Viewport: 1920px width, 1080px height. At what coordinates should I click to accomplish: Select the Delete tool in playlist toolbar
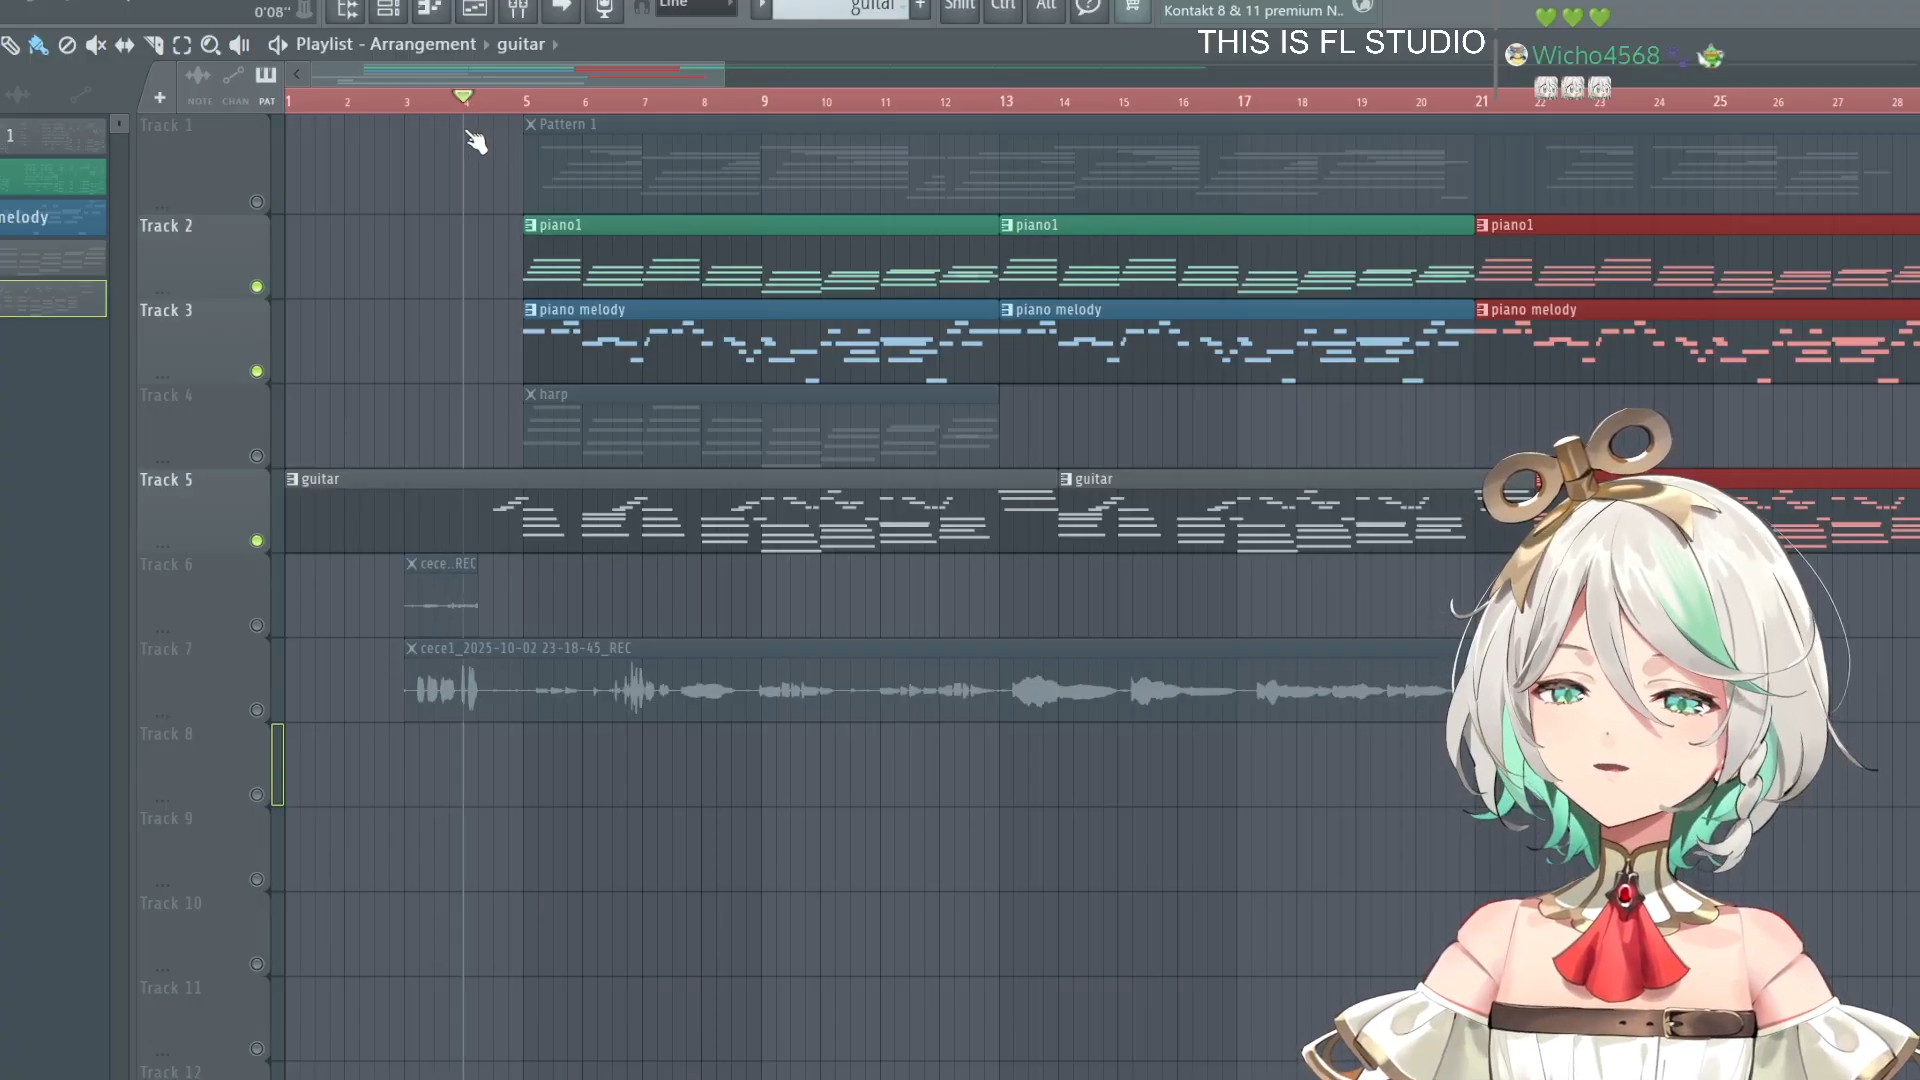click(67, 45)
